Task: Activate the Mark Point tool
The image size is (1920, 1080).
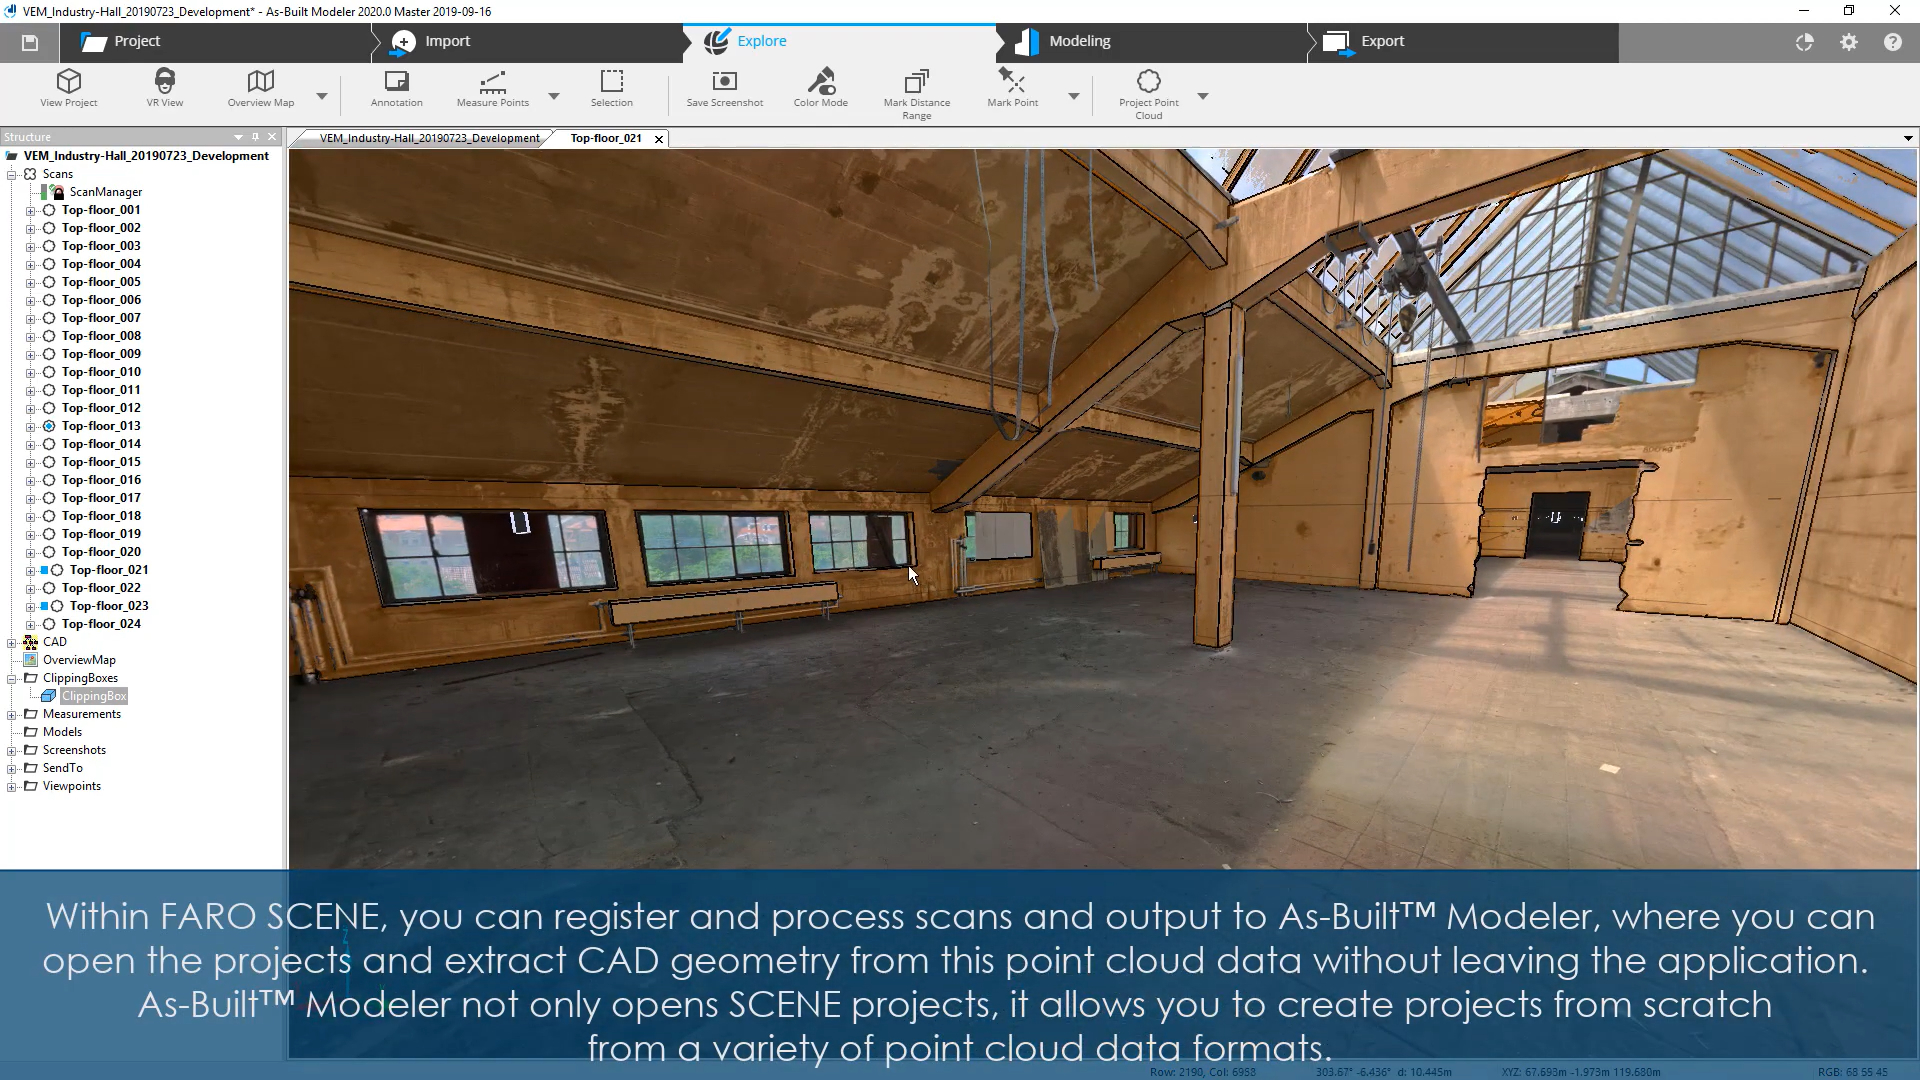Action: coord(1012,88)
